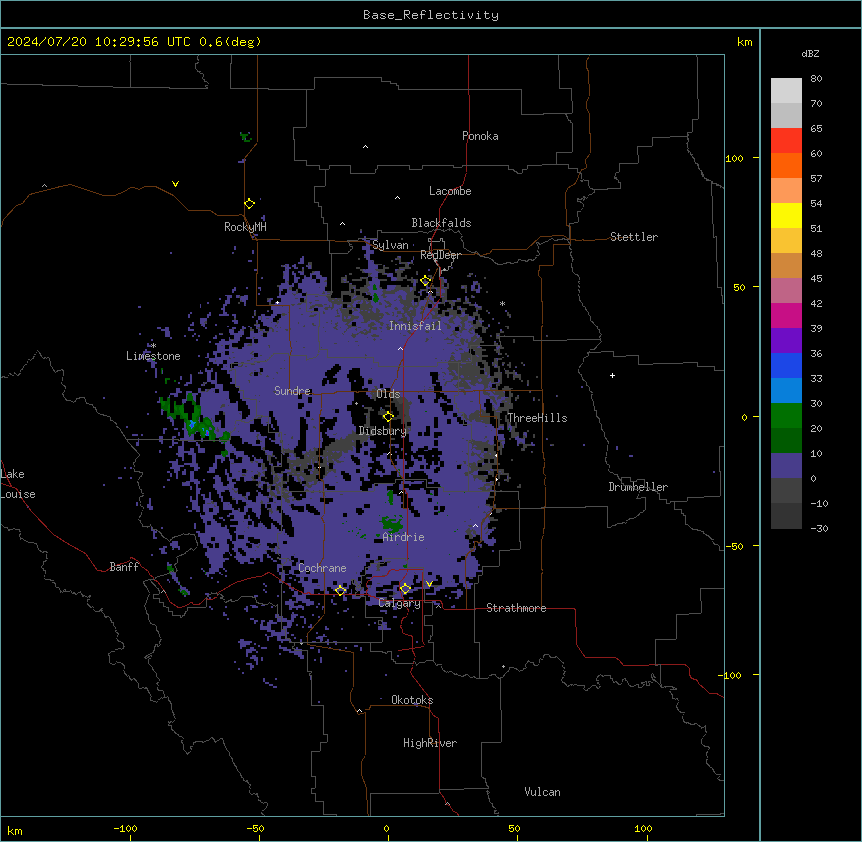Select the bright green legend swatch
Screen dimensions: 862x842
[x=786, y=416]
